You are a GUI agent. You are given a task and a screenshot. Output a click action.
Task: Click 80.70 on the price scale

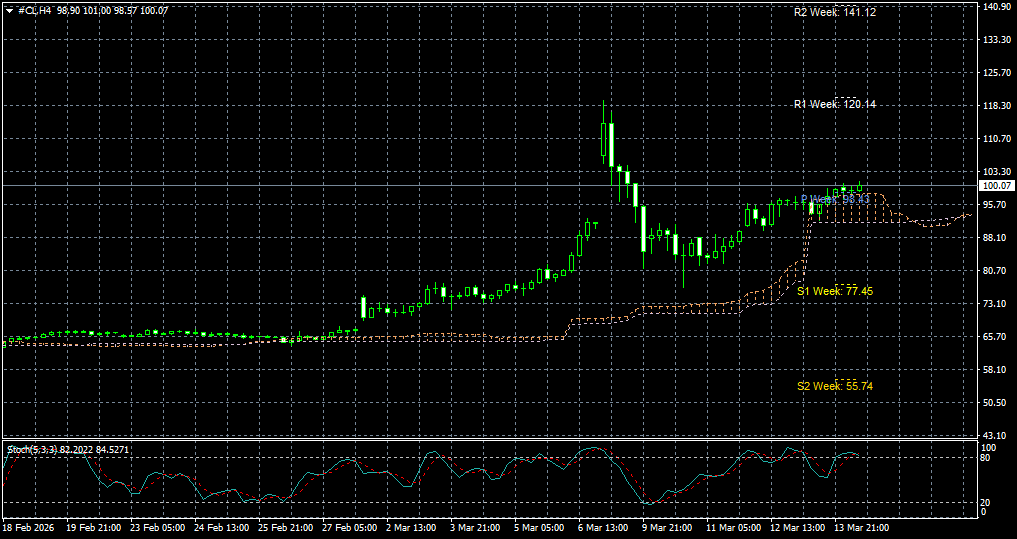click(x=994, y=270)
